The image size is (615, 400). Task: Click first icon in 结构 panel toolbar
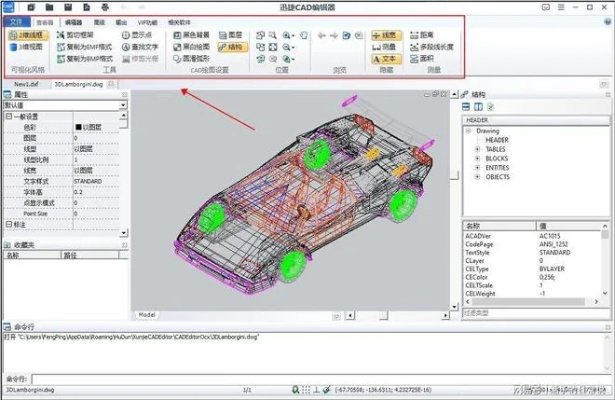click(x=466, y=107)
